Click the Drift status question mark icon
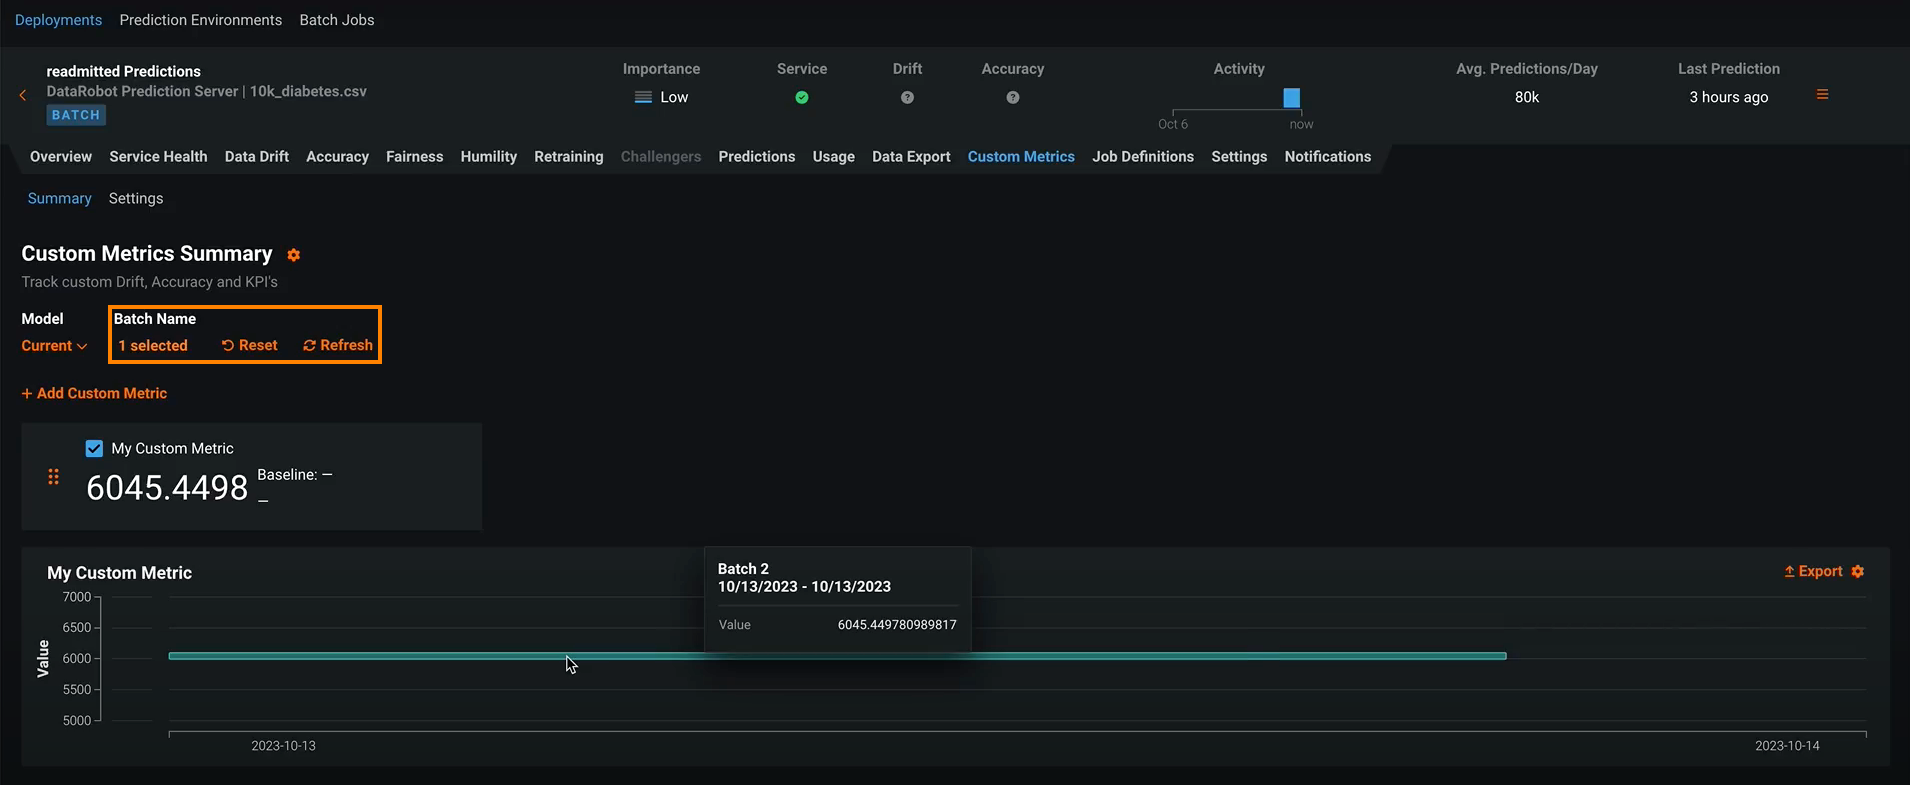This screenshot has height=785, width=1910. tap(907, 98)
